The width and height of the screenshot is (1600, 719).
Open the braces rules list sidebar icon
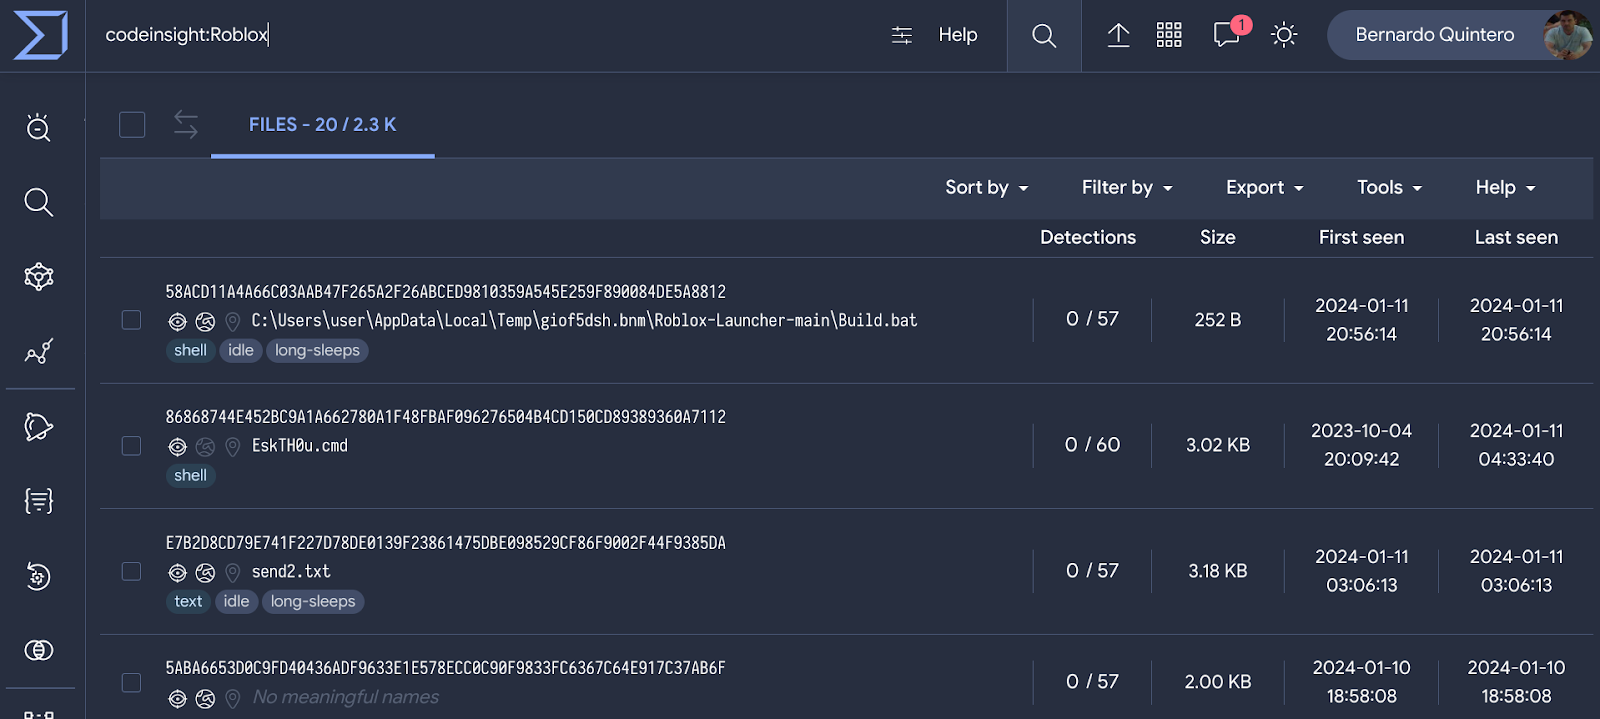38,501
